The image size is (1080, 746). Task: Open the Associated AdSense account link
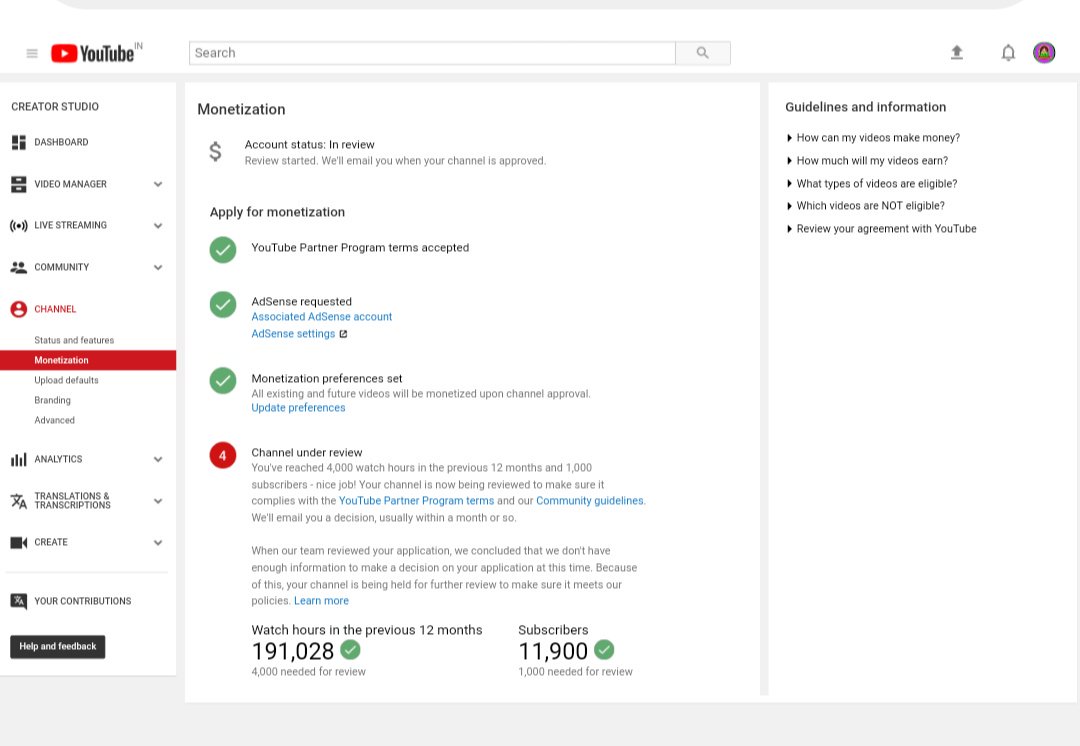click(322, 317)
